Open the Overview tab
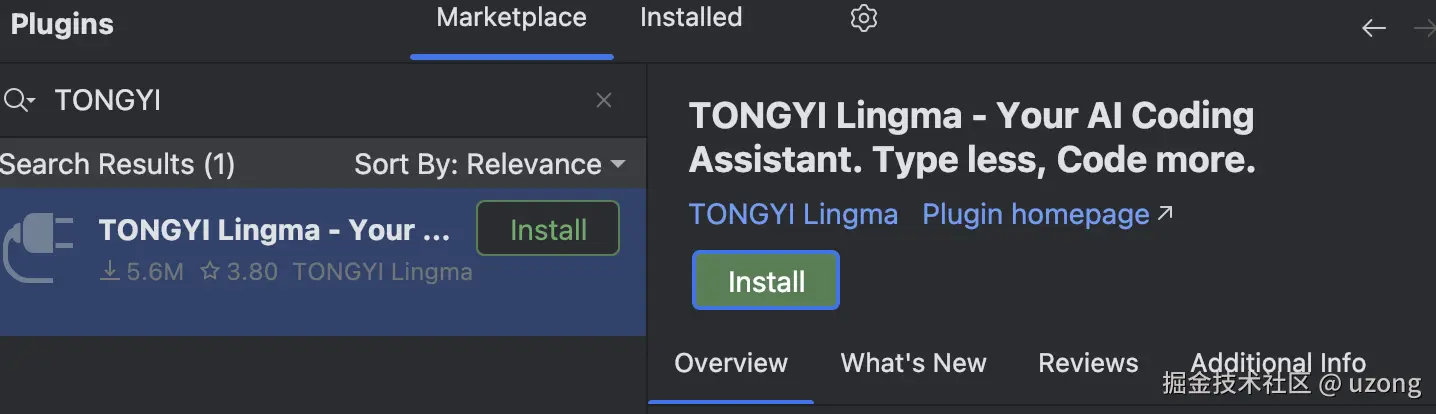Viewport: 1436px width, 414px height. pos(731,363)
